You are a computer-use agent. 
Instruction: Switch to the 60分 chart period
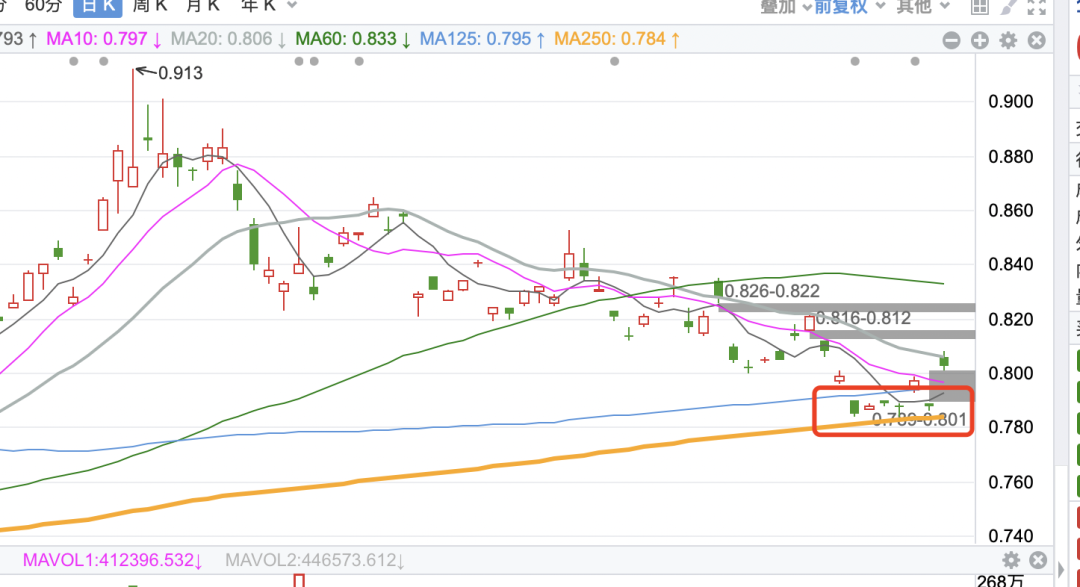coord(43,6)
